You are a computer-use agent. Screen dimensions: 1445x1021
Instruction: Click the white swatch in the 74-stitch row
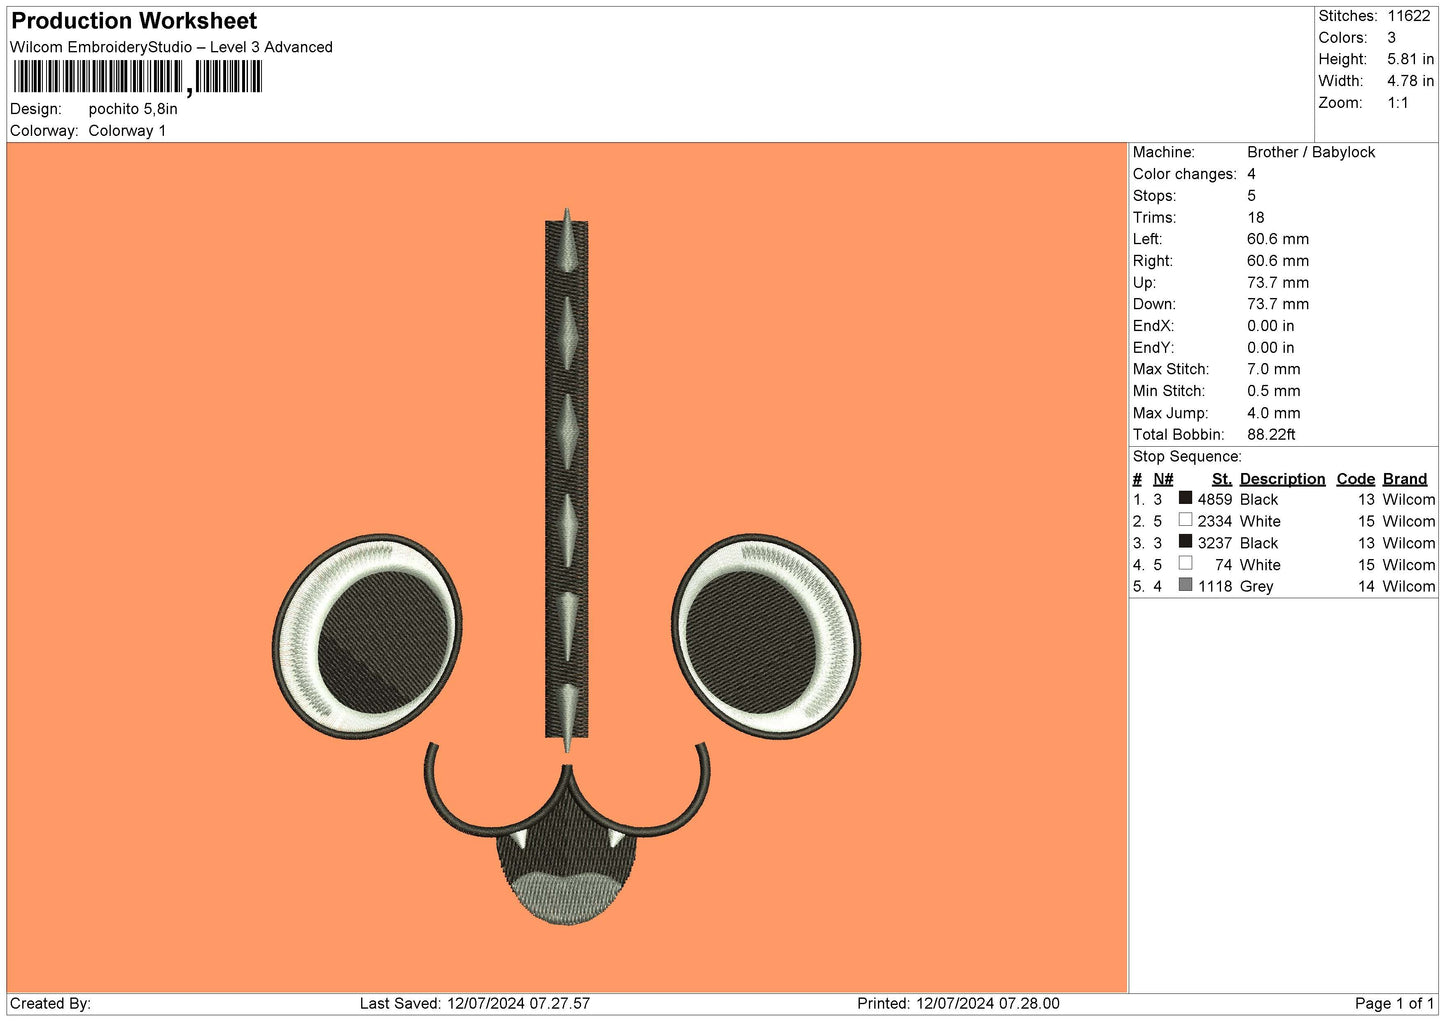1185,563
